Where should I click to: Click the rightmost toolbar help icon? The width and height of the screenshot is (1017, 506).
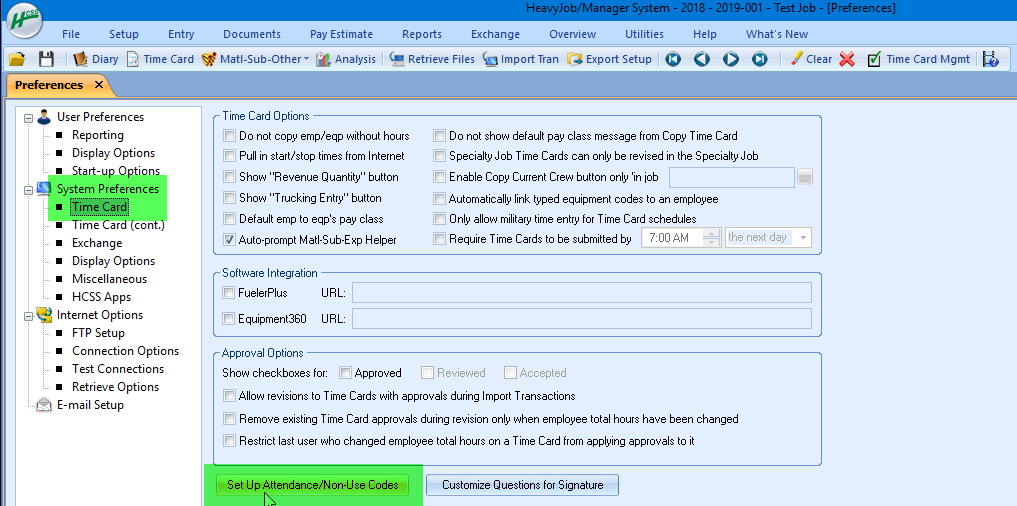coord(990,59)
